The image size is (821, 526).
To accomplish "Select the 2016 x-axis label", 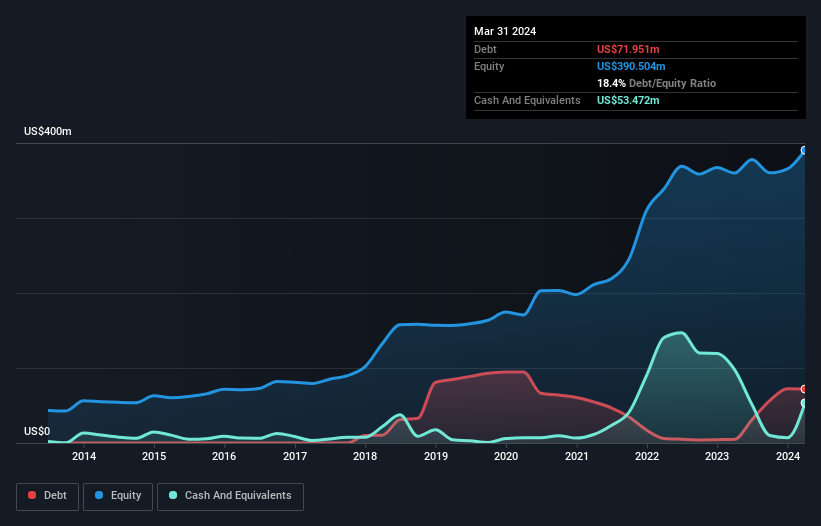I will [x=224, y=456].
